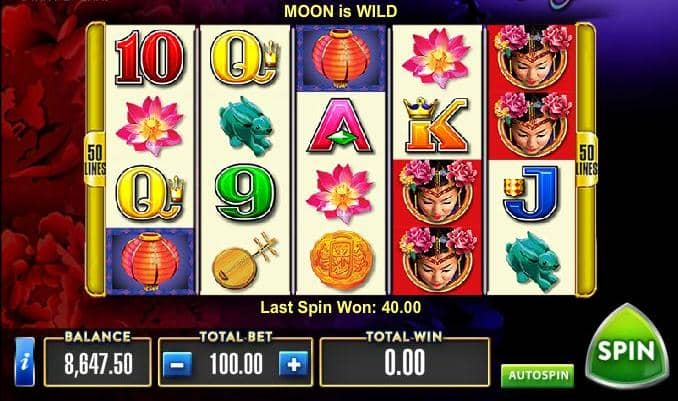678x401 pixels.
Task: Tap the golden mooncake coin symbol
Action: [x=341, y=260]
